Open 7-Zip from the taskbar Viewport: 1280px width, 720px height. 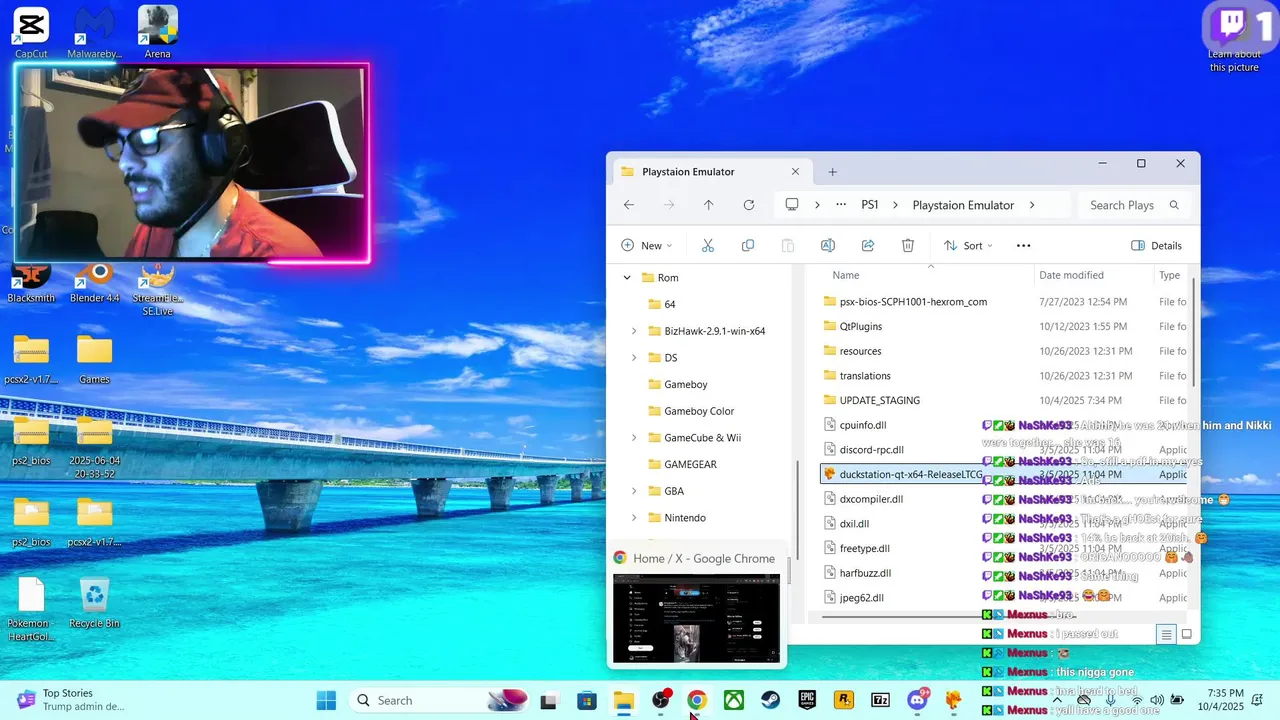tap(881, 701)
